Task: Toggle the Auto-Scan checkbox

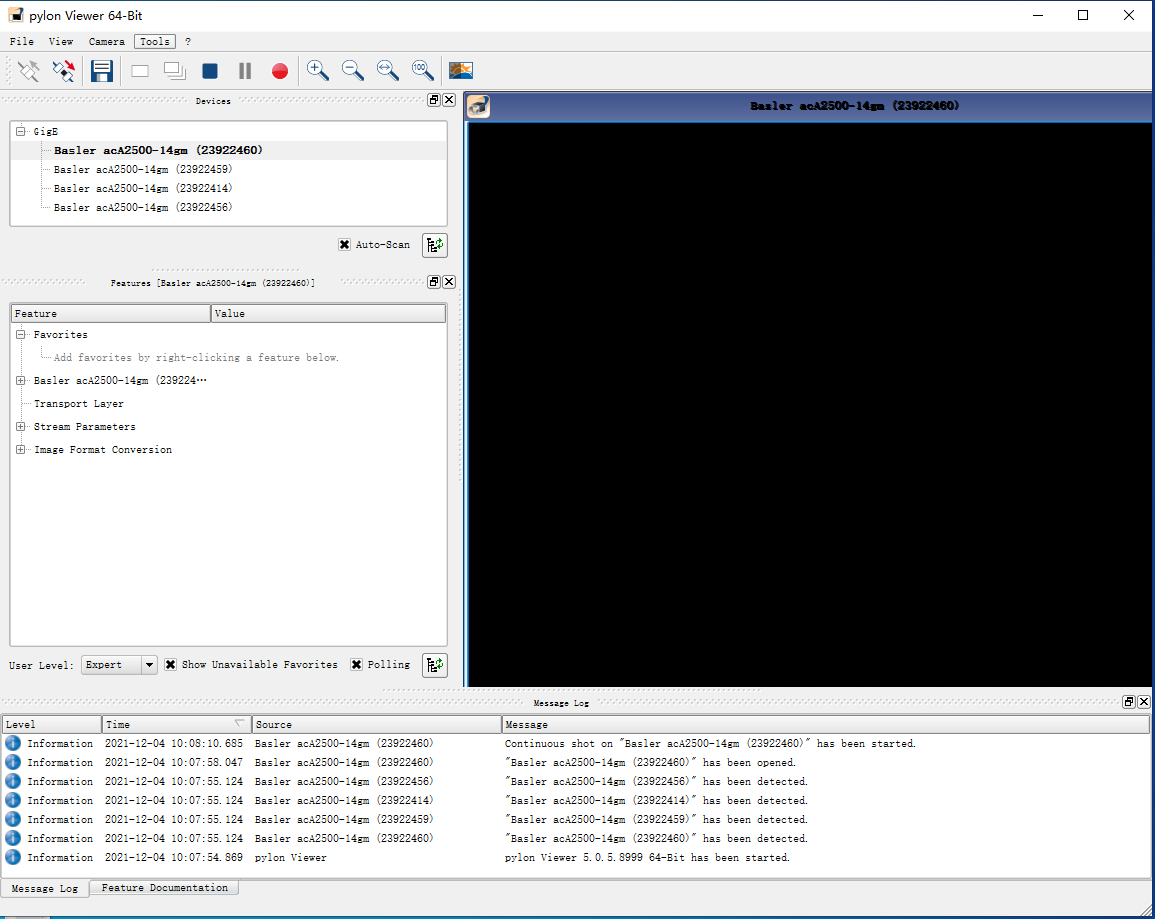Action: [344, 244]
